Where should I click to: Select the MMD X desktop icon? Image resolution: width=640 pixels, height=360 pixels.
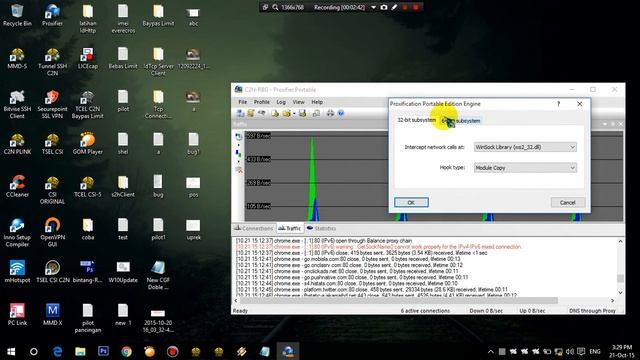(52, 314)
